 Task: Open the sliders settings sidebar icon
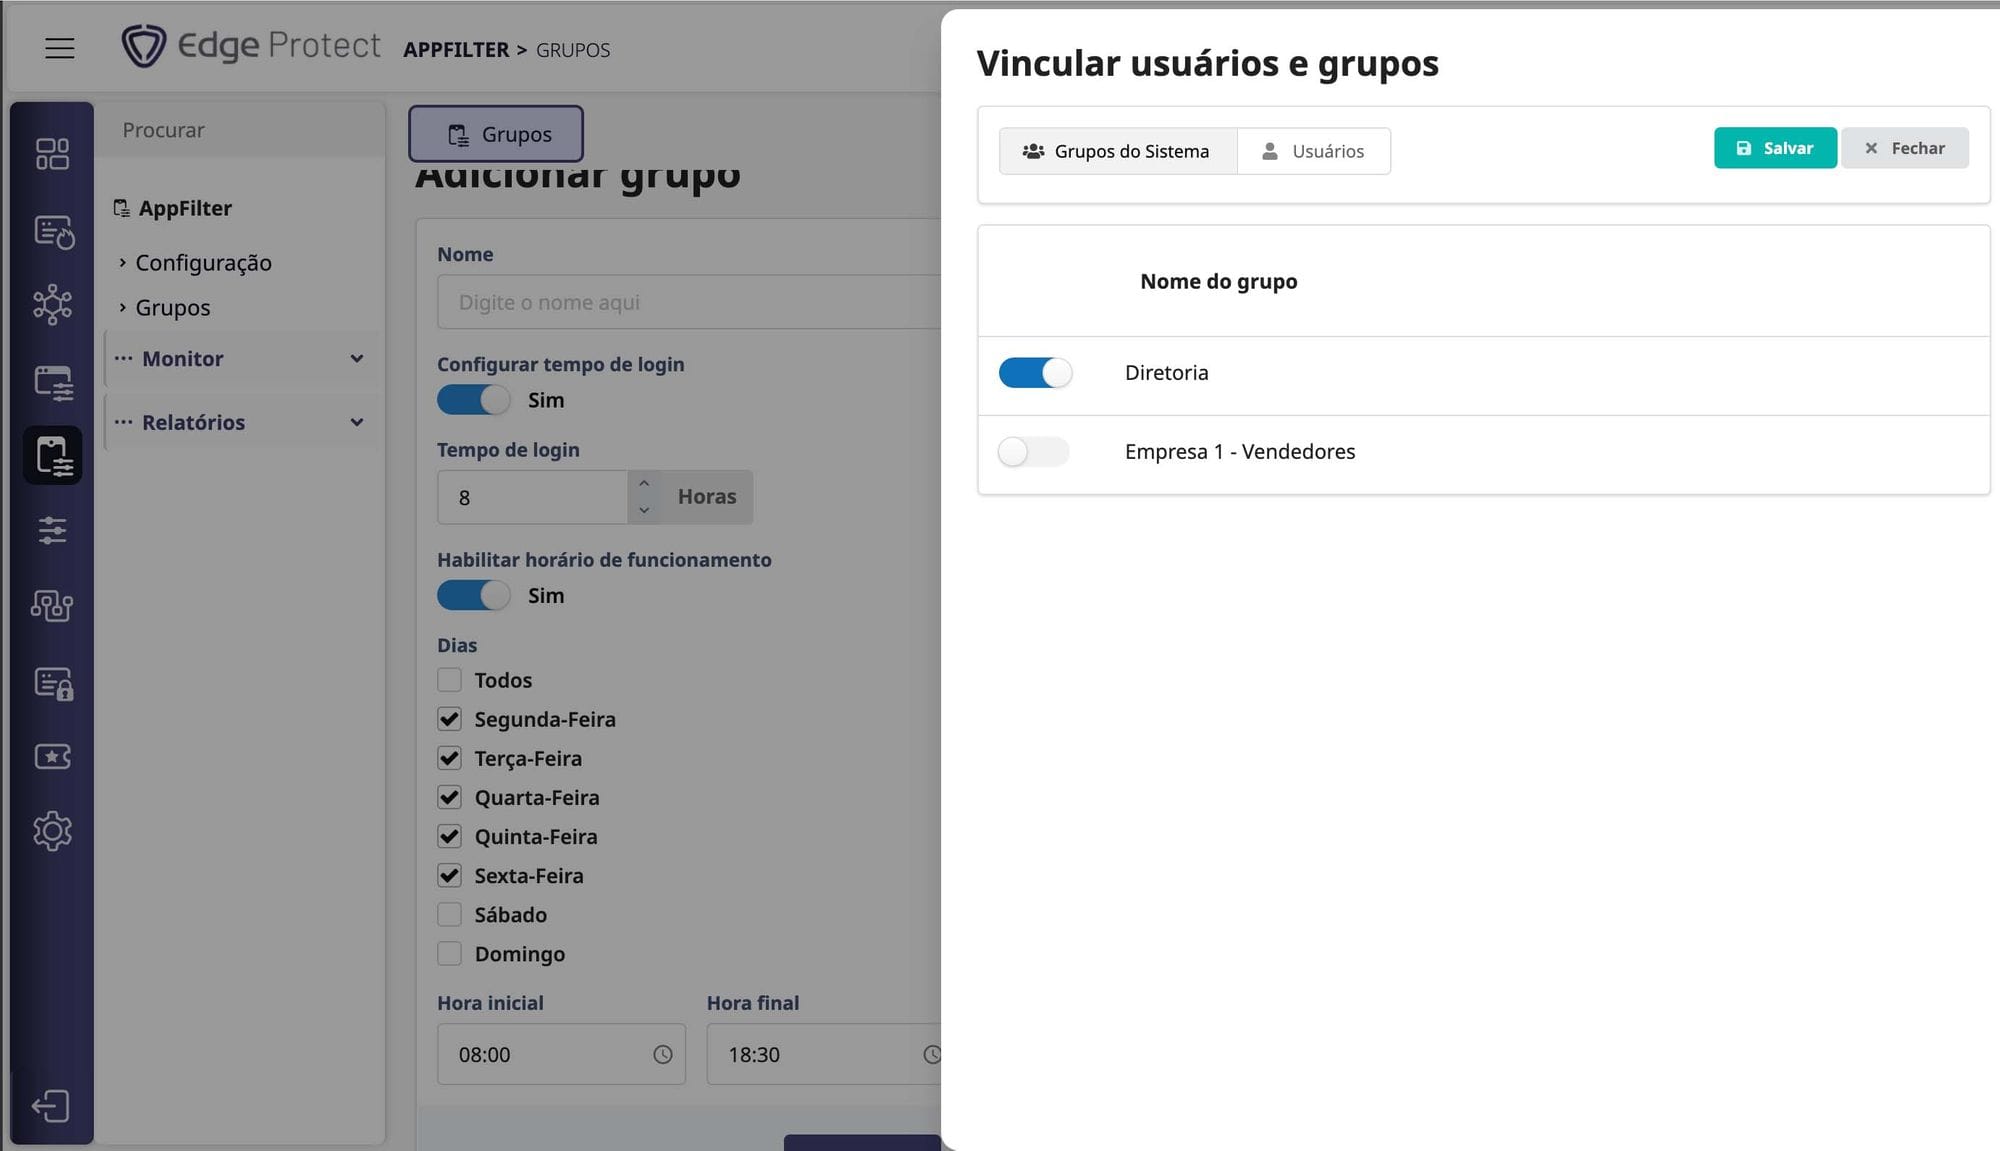click(x=52, y=530)
